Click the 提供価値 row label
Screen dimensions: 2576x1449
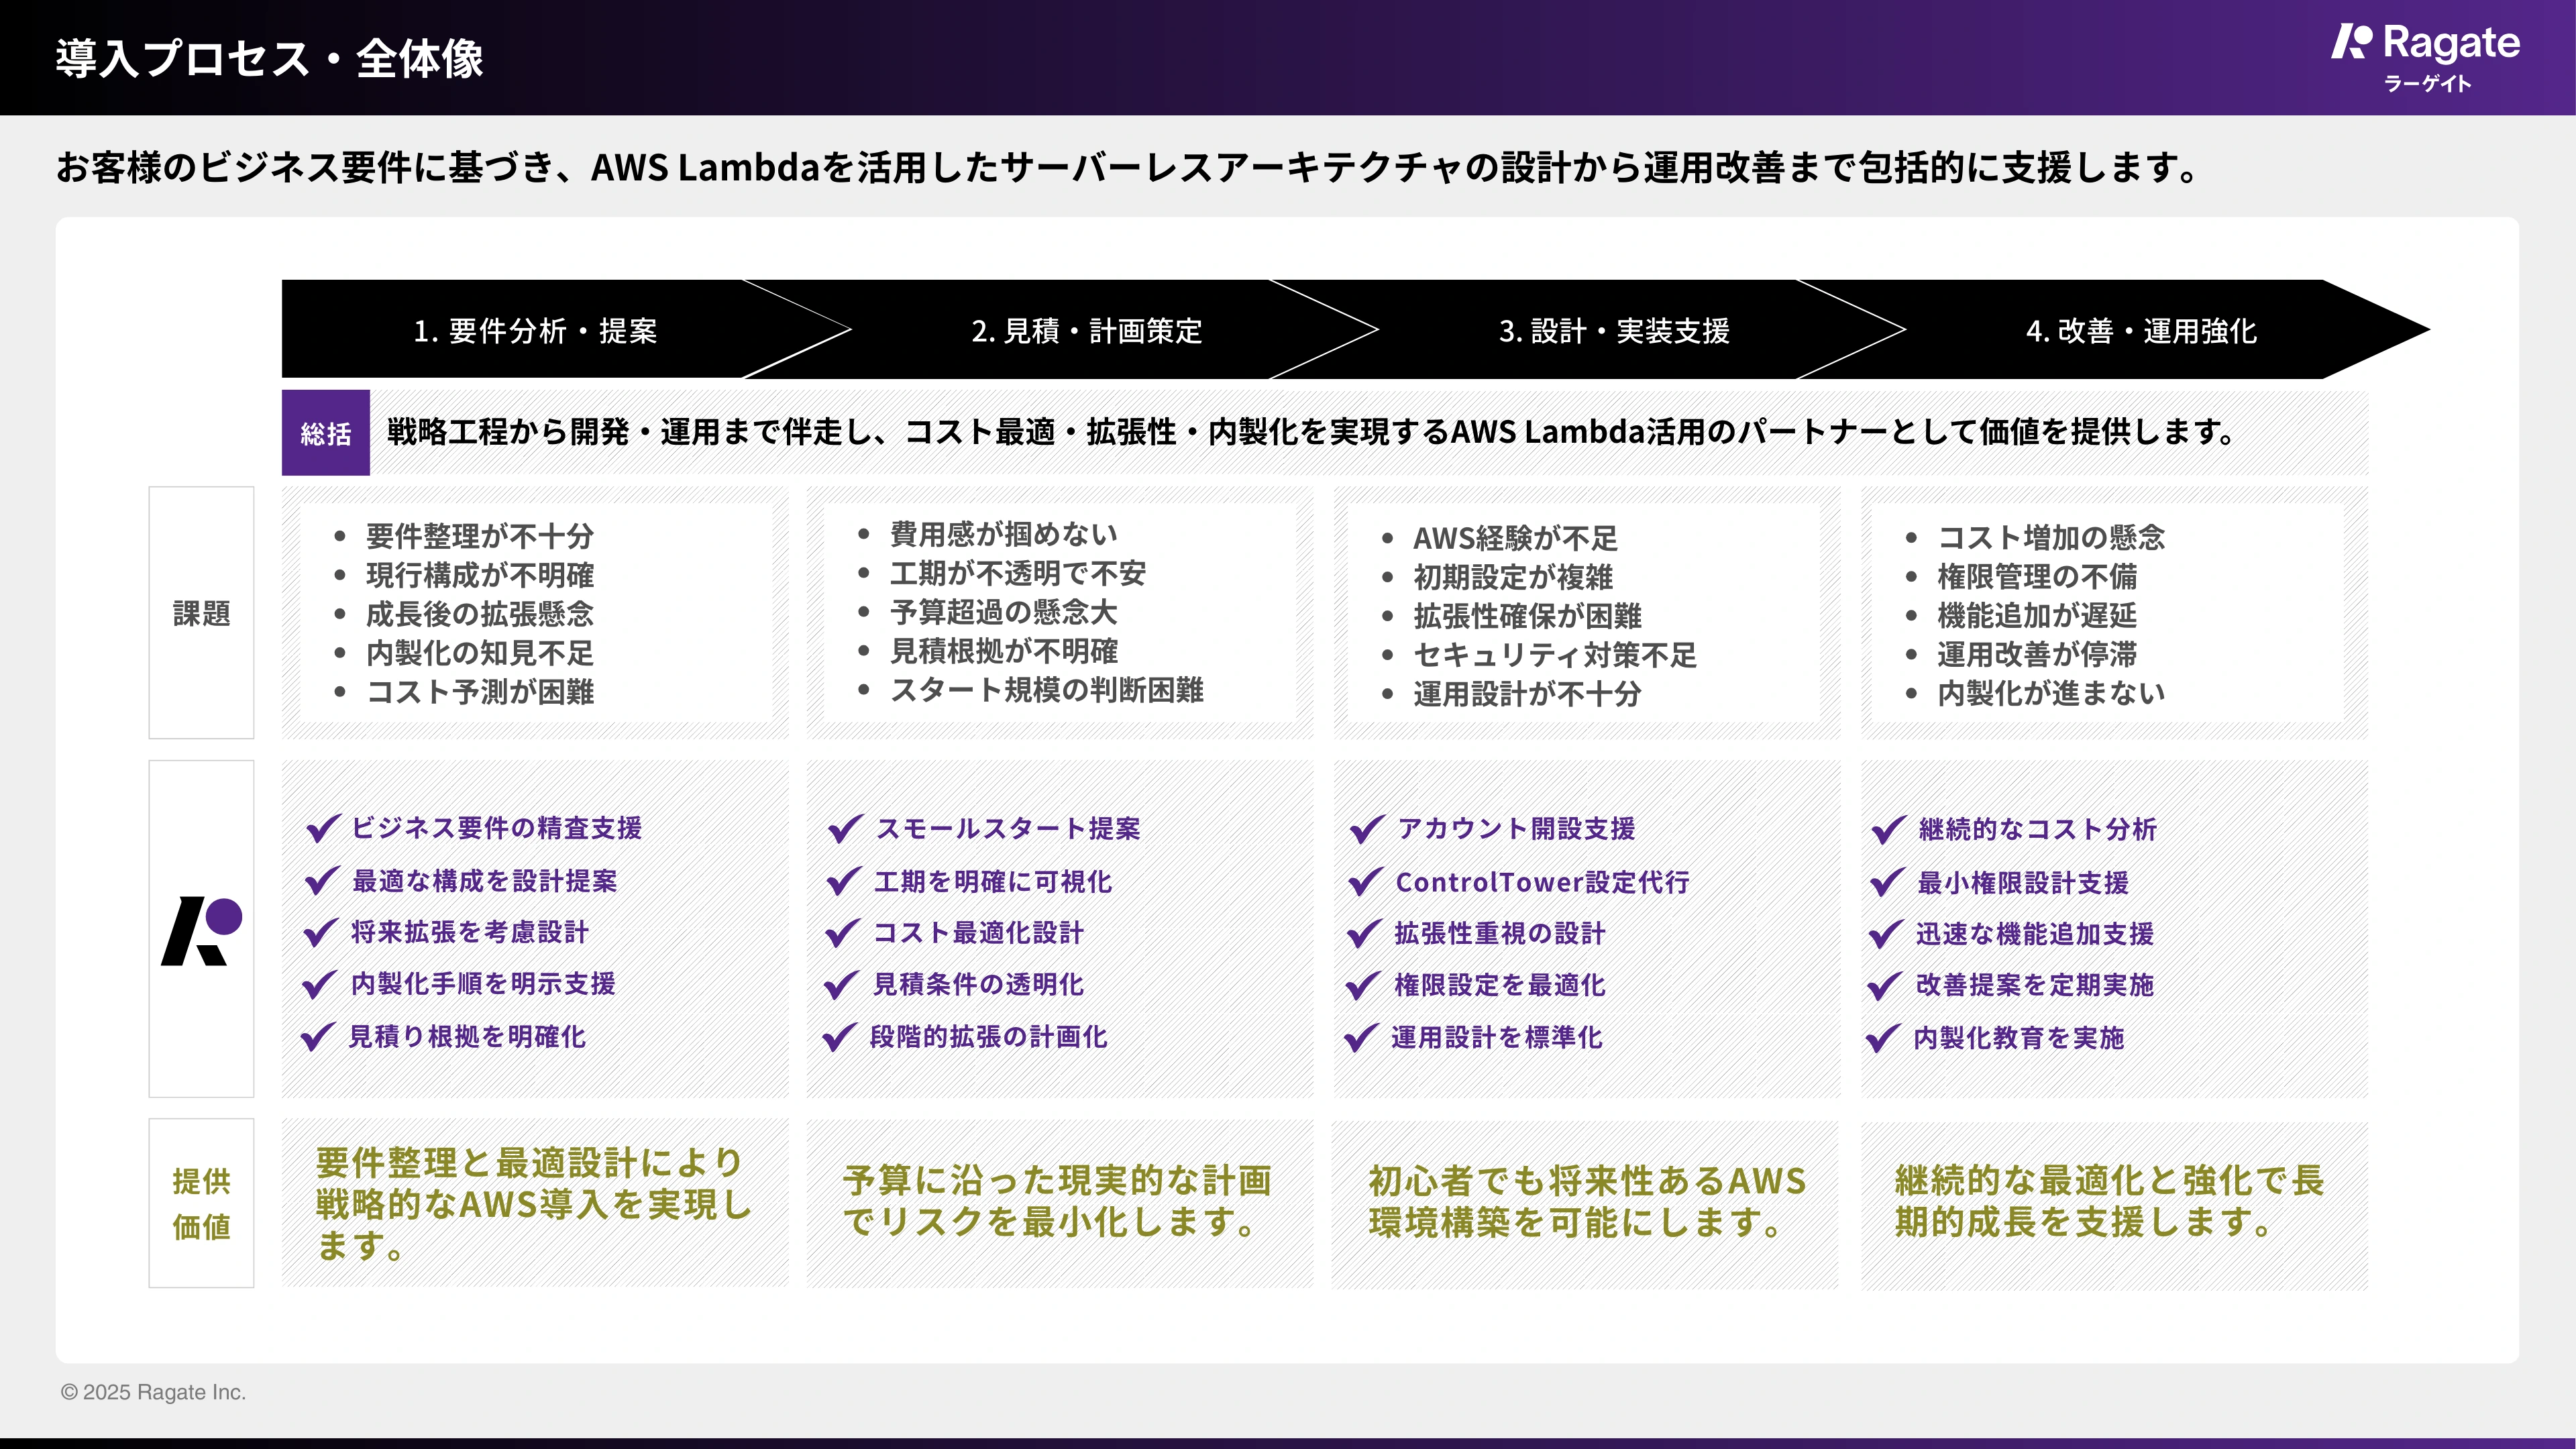tap(201, 1203)
